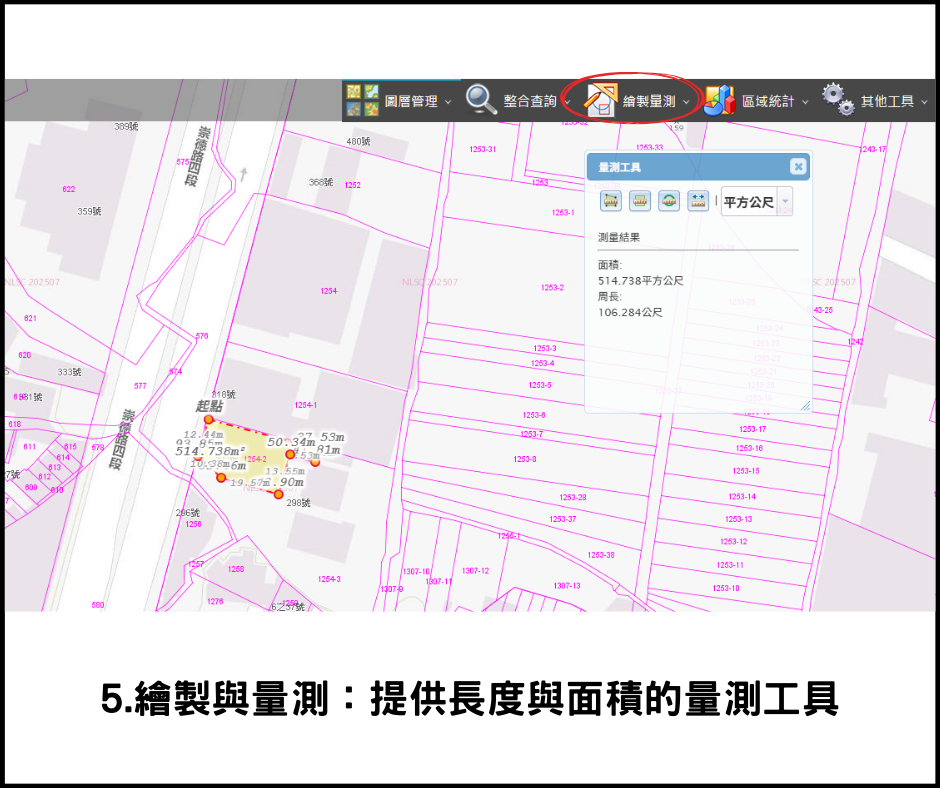Click the polygon vertex near 298號
The height and width of the screenshot is (788, 940).
pos(278,494)
